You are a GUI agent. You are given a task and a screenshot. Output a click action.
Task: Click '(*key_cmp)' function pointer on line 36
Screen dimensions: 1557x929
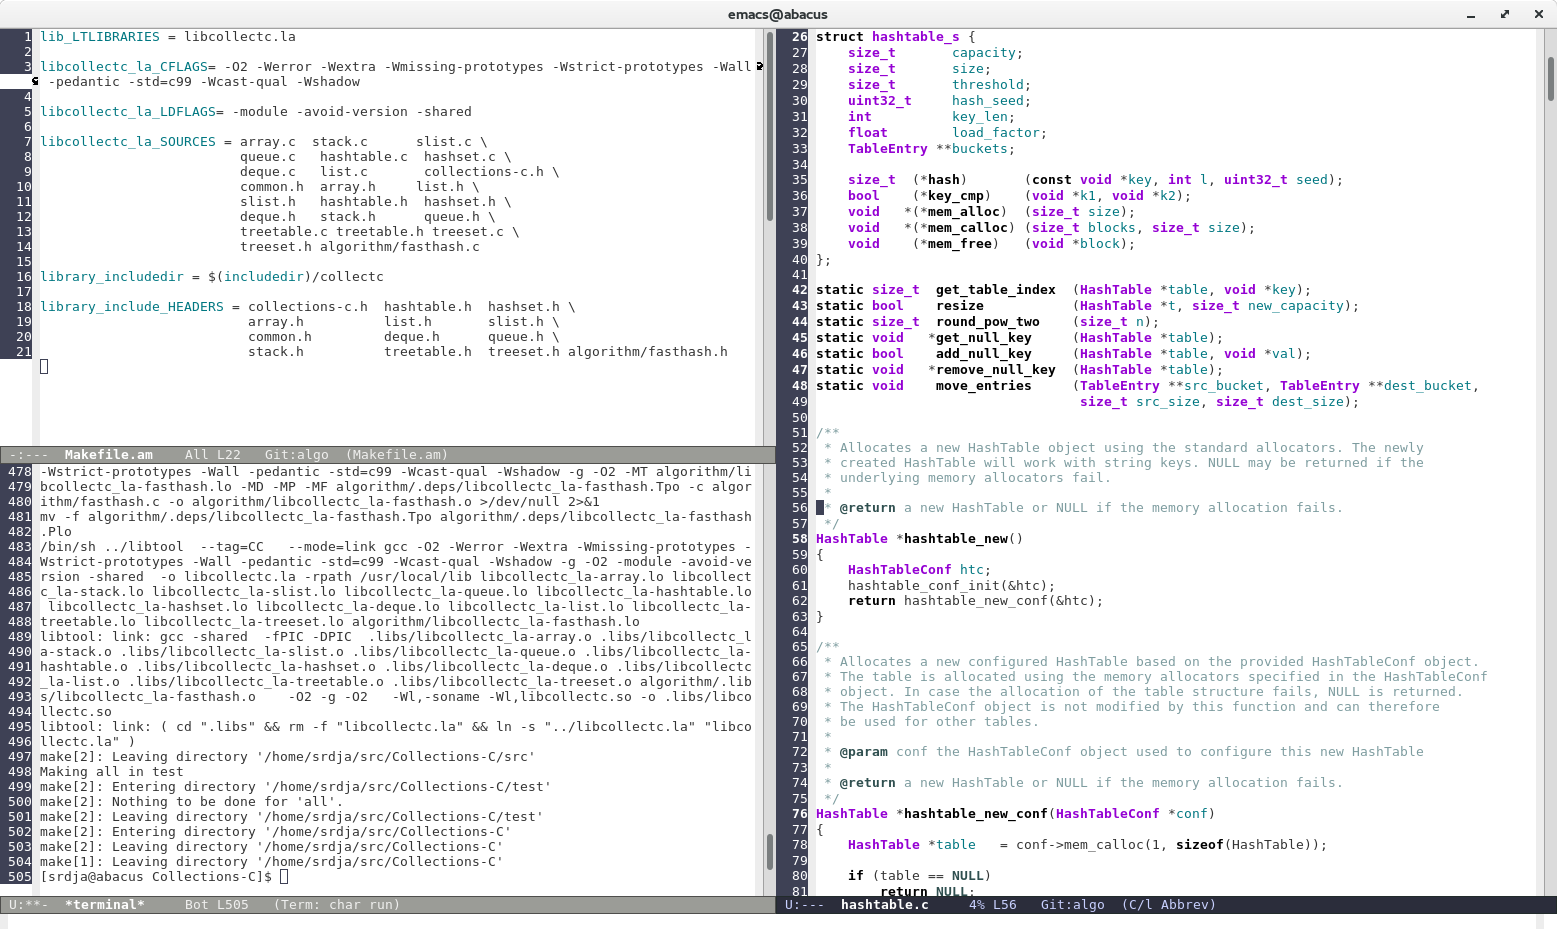point(952,195)
